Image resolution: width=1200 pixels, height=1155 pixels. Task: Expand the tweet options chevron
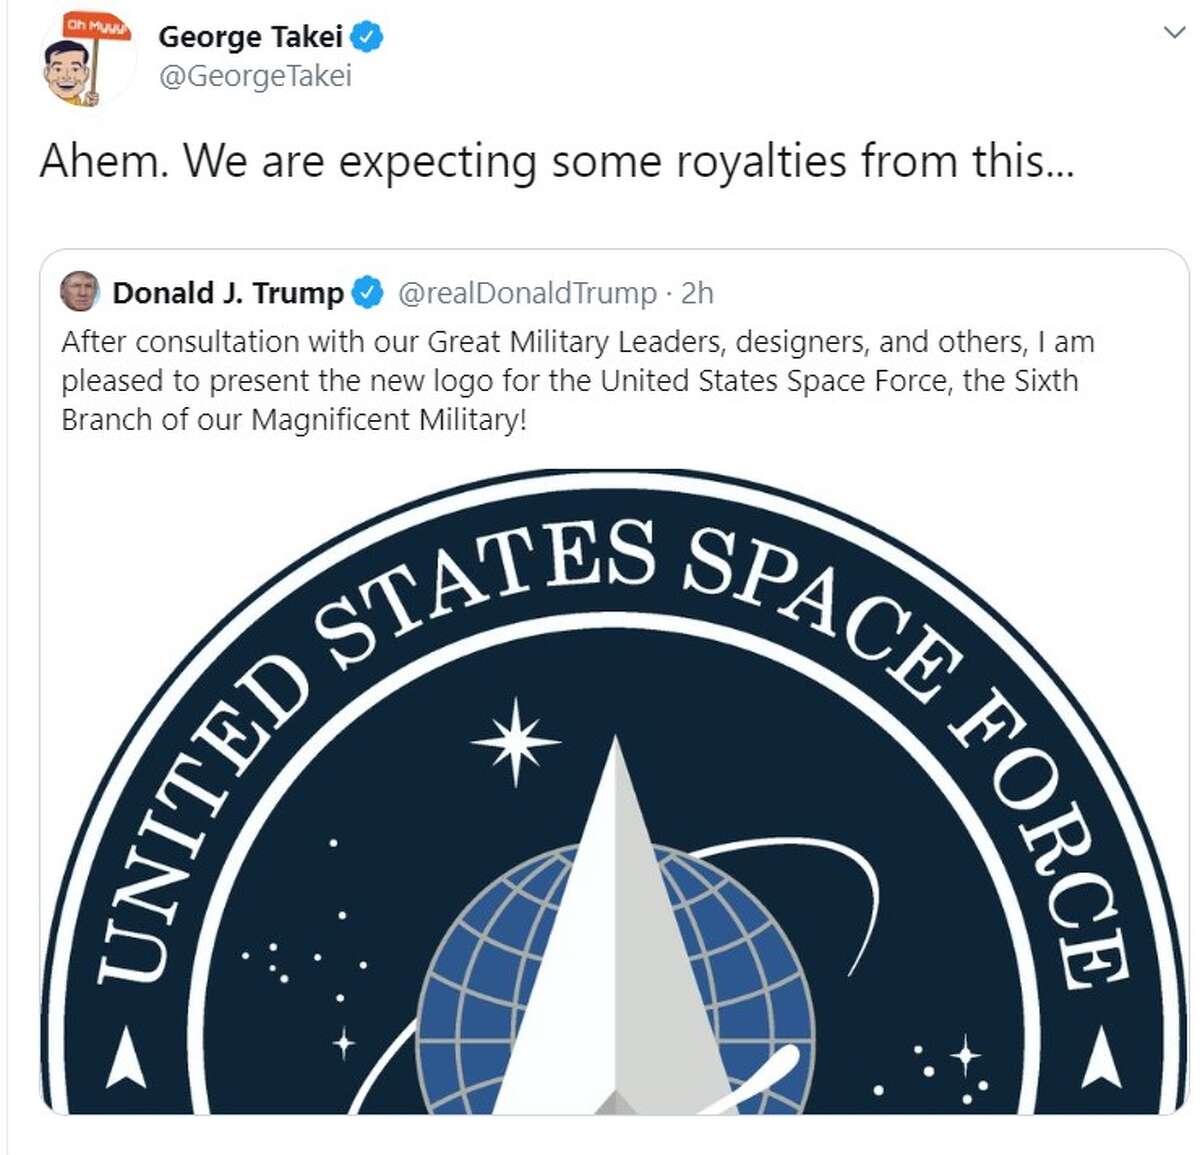1173,32
